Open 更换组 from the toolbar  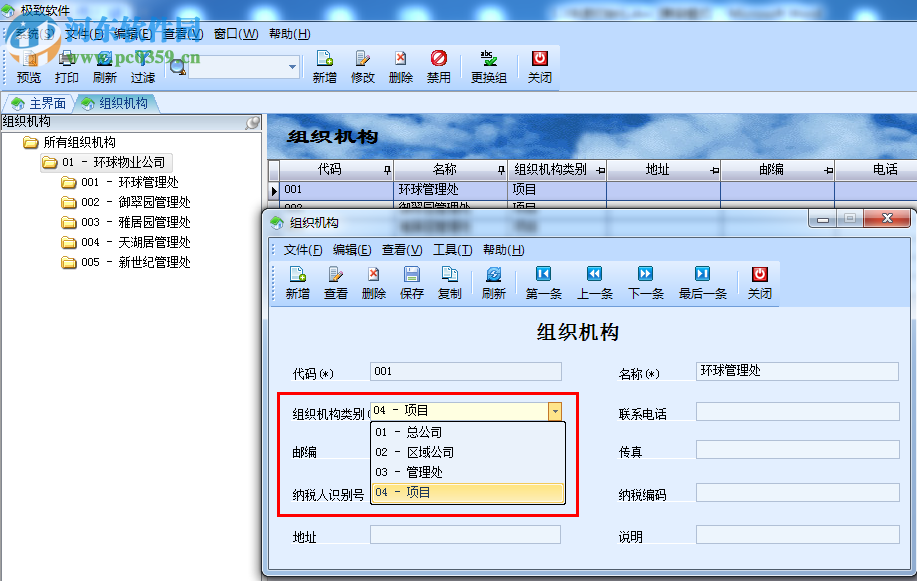tap(487, 66)
